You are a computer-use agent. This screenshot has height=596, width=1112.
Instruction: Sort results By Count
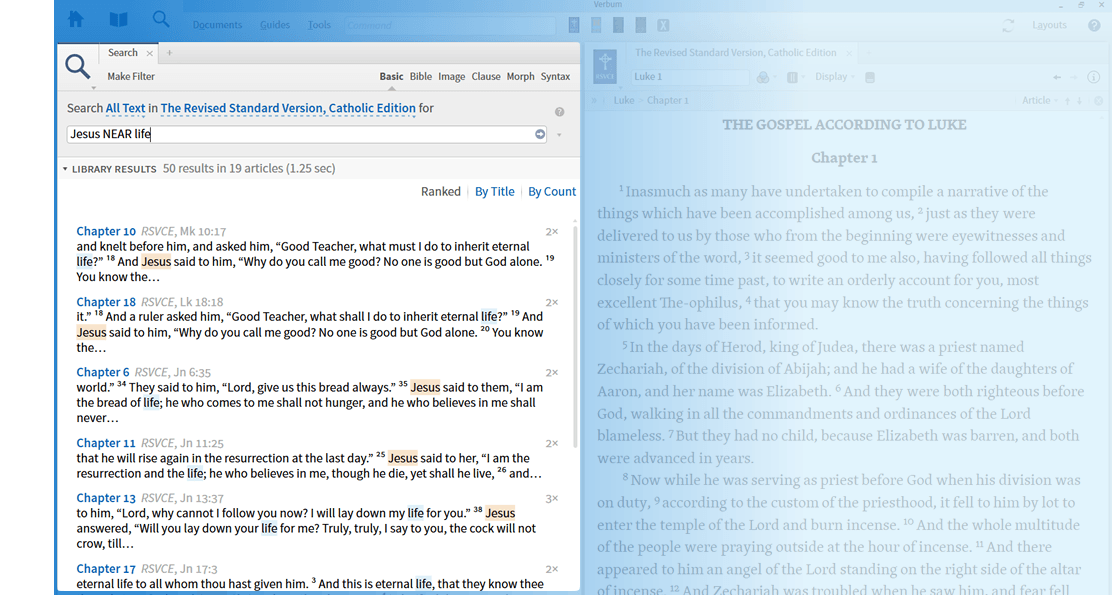[552, 192]
